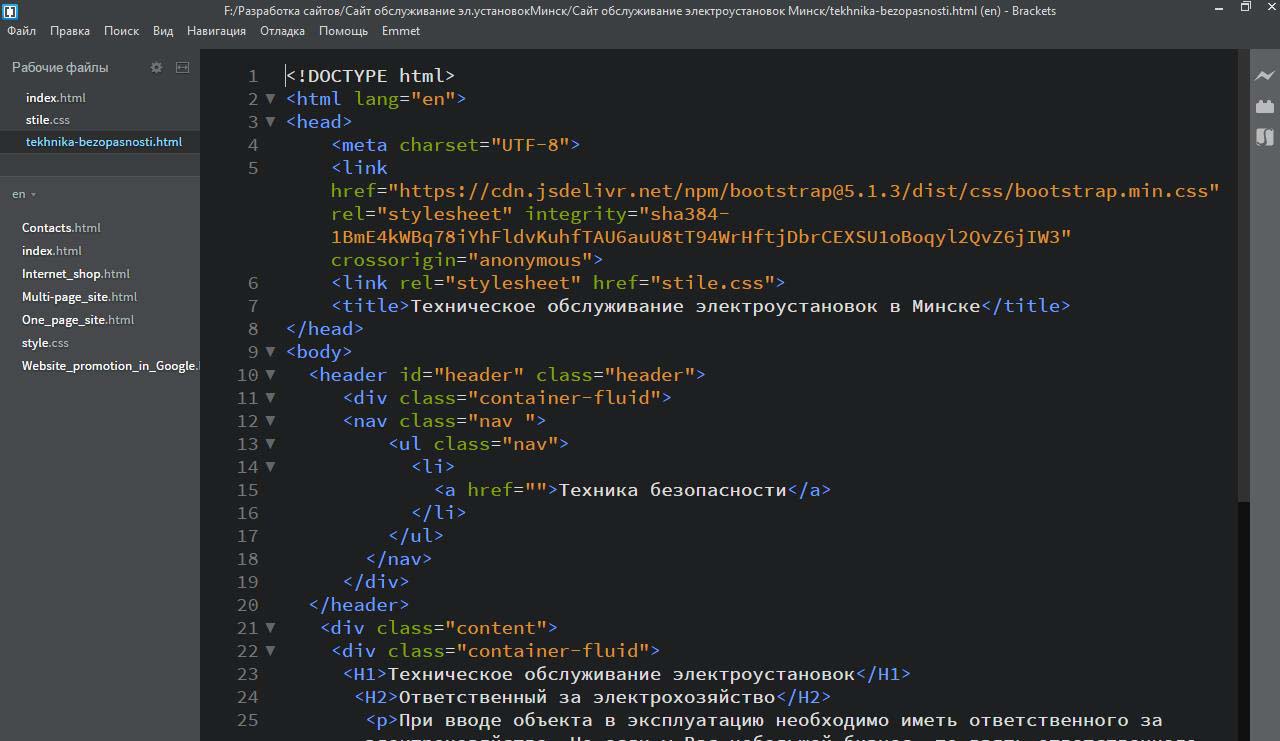Screen dimensions: 1280x741
Task: Open the Extension Manager brick icon
Action: click(x=1265, y=106)
